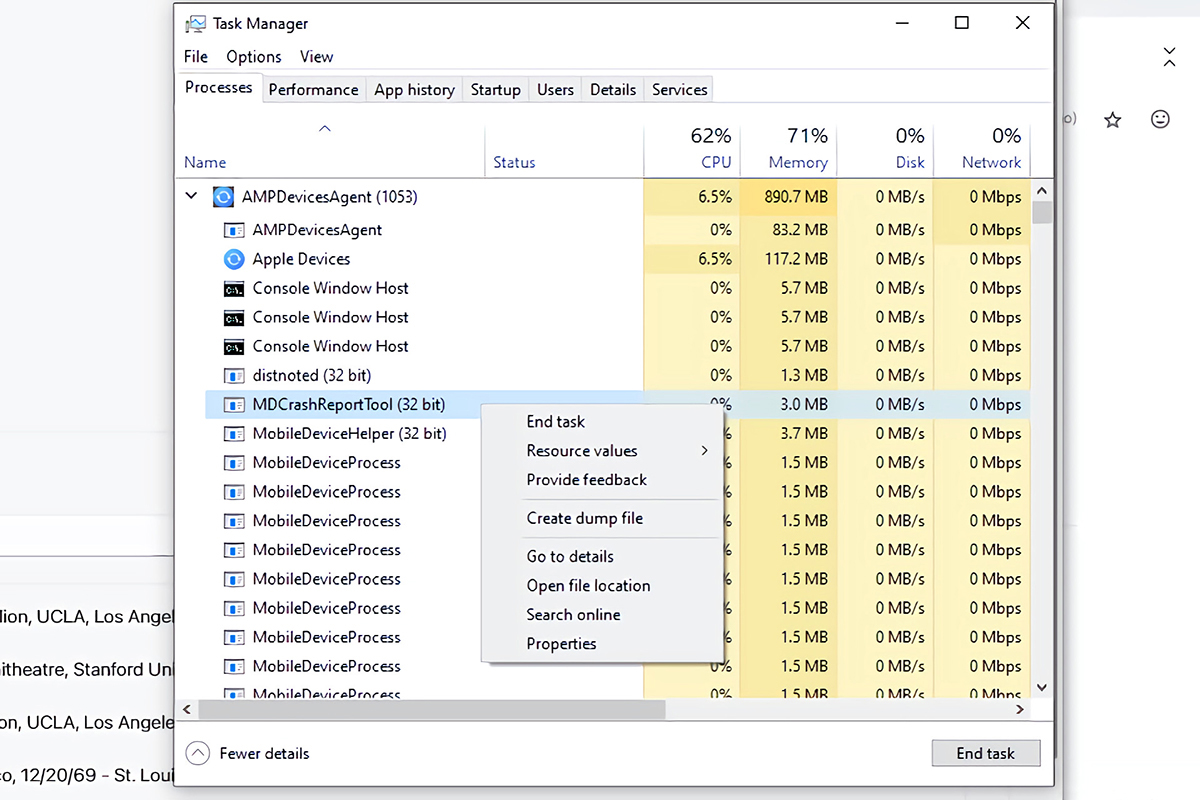
Task: Click the smiley face icon in background window
Action: pos(1160,119)
